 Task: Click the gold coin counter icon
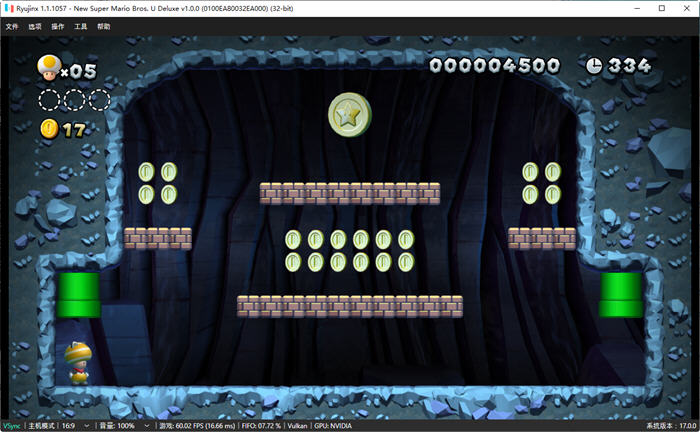coord(49,129)
